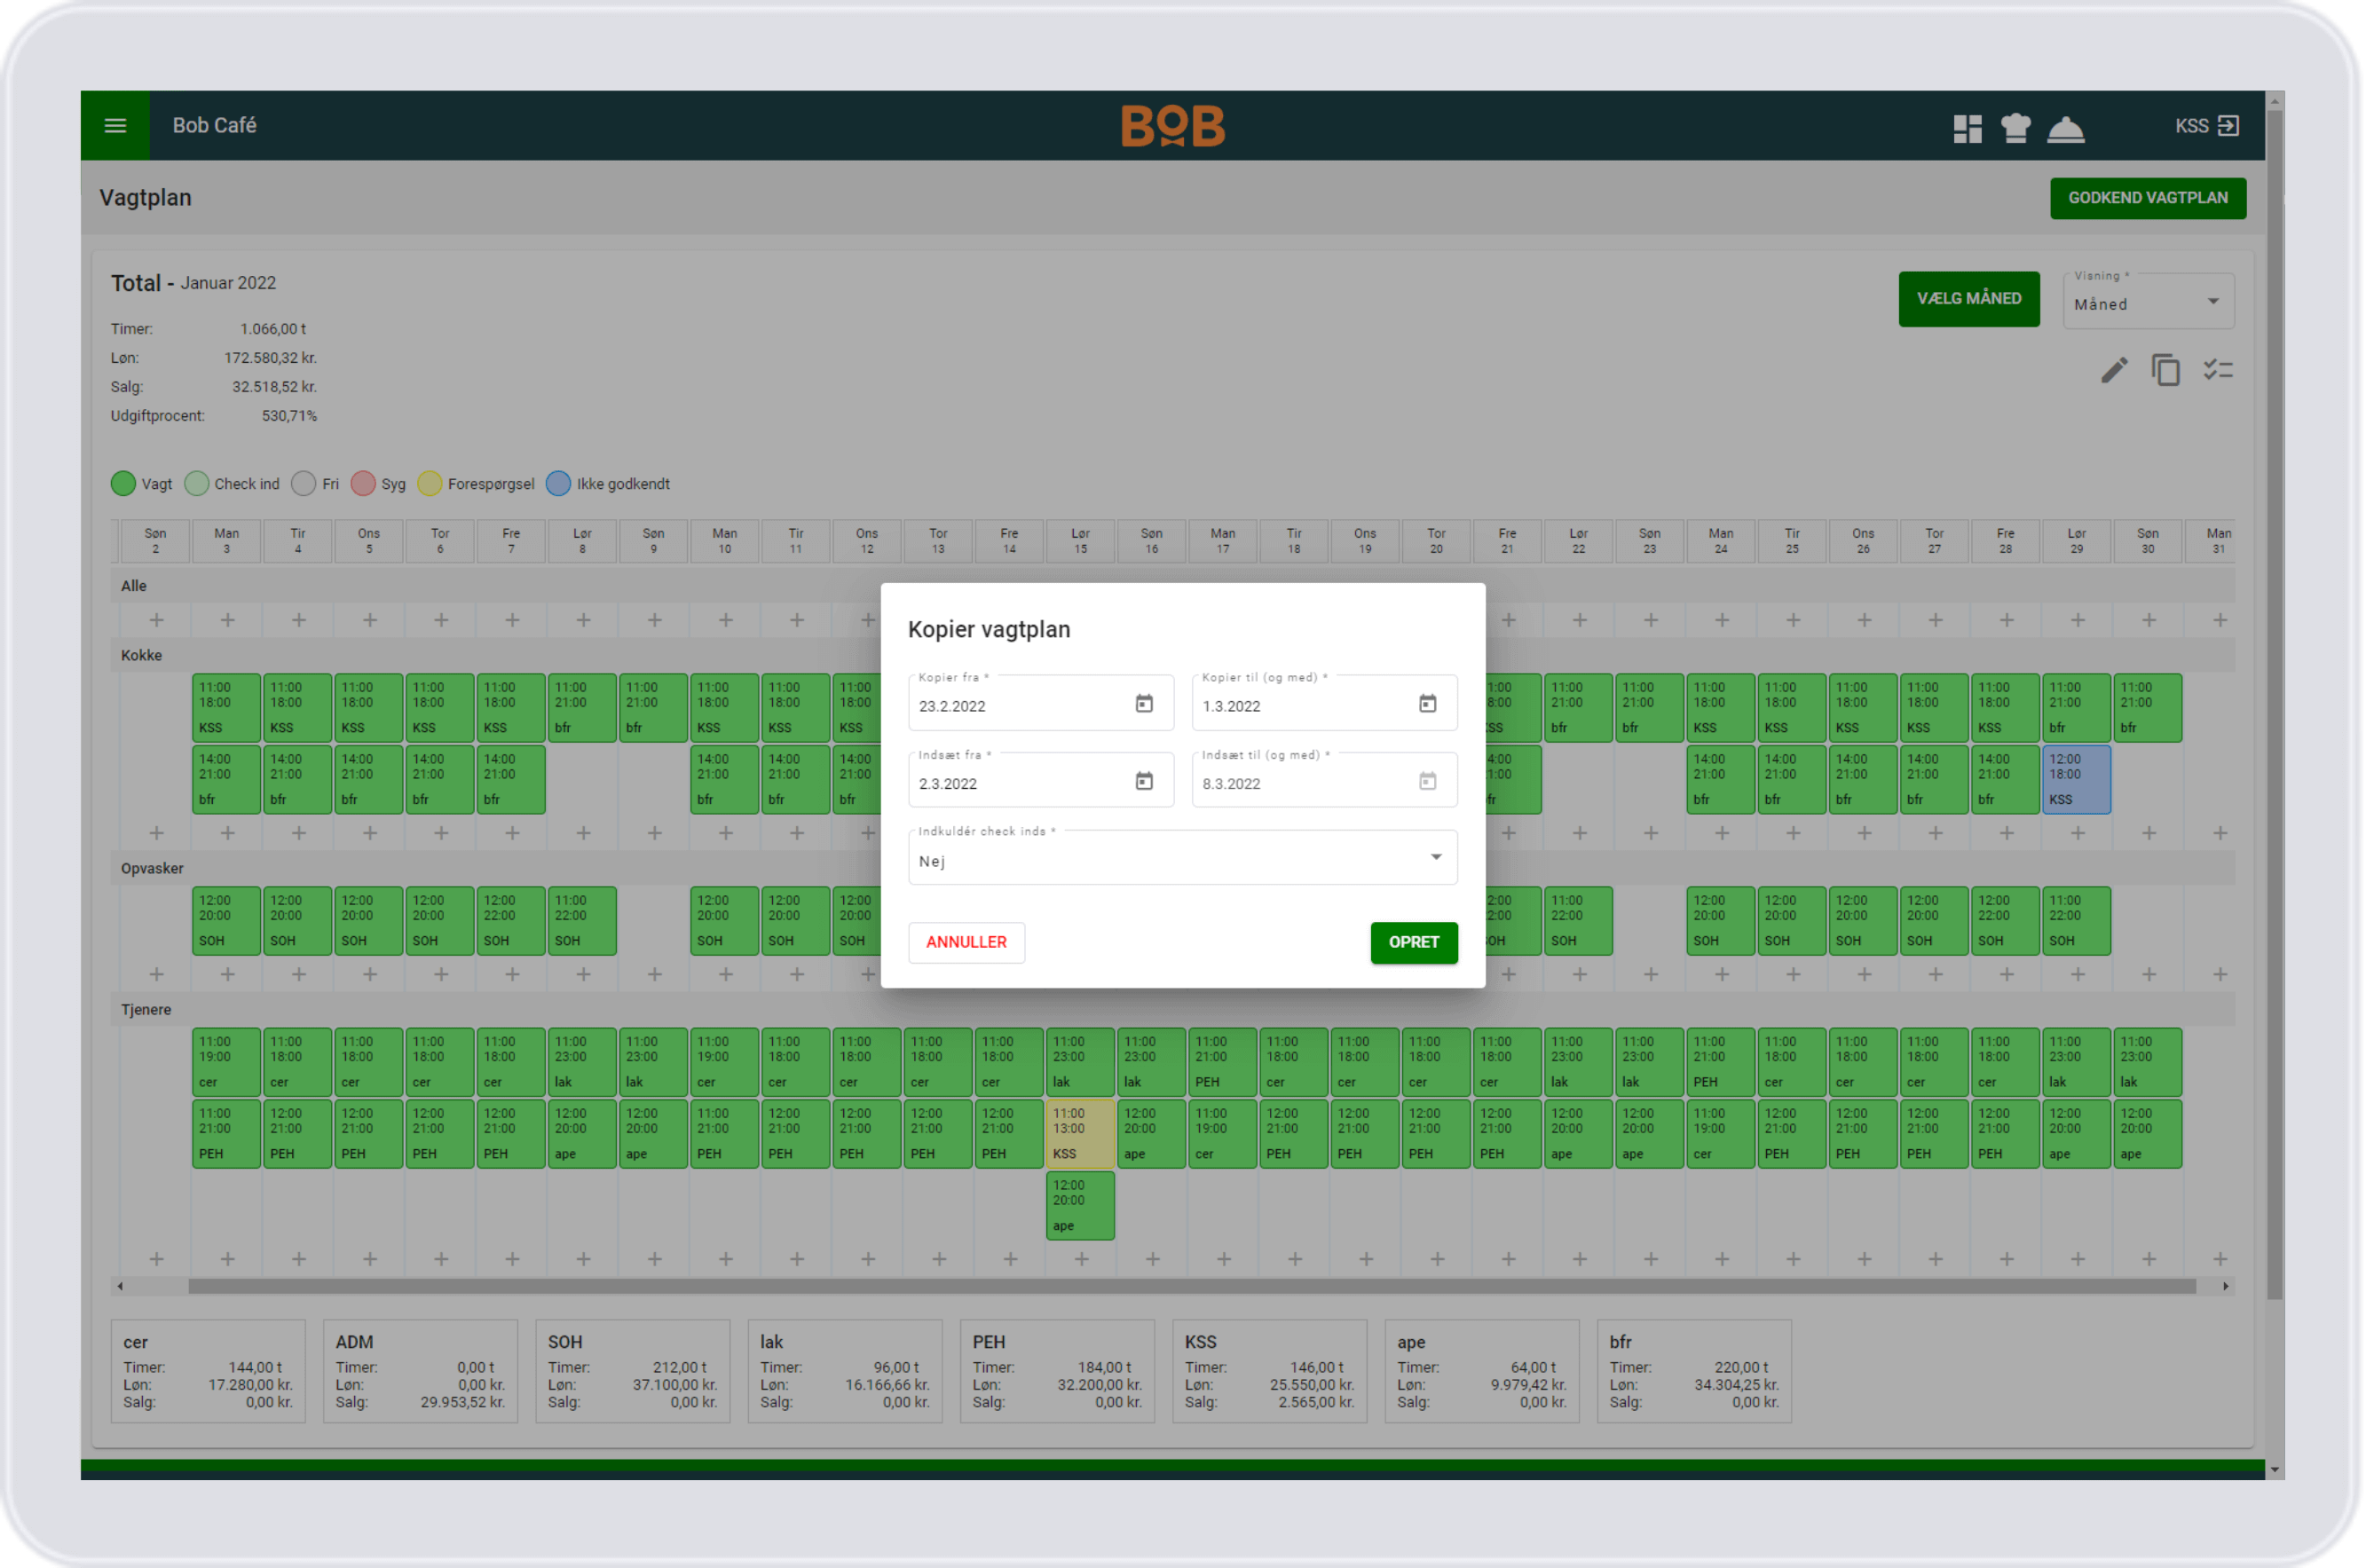This screenshot has height=1568, width=2366.
Task: Click the copy schedule icon
Action: 2165,371
